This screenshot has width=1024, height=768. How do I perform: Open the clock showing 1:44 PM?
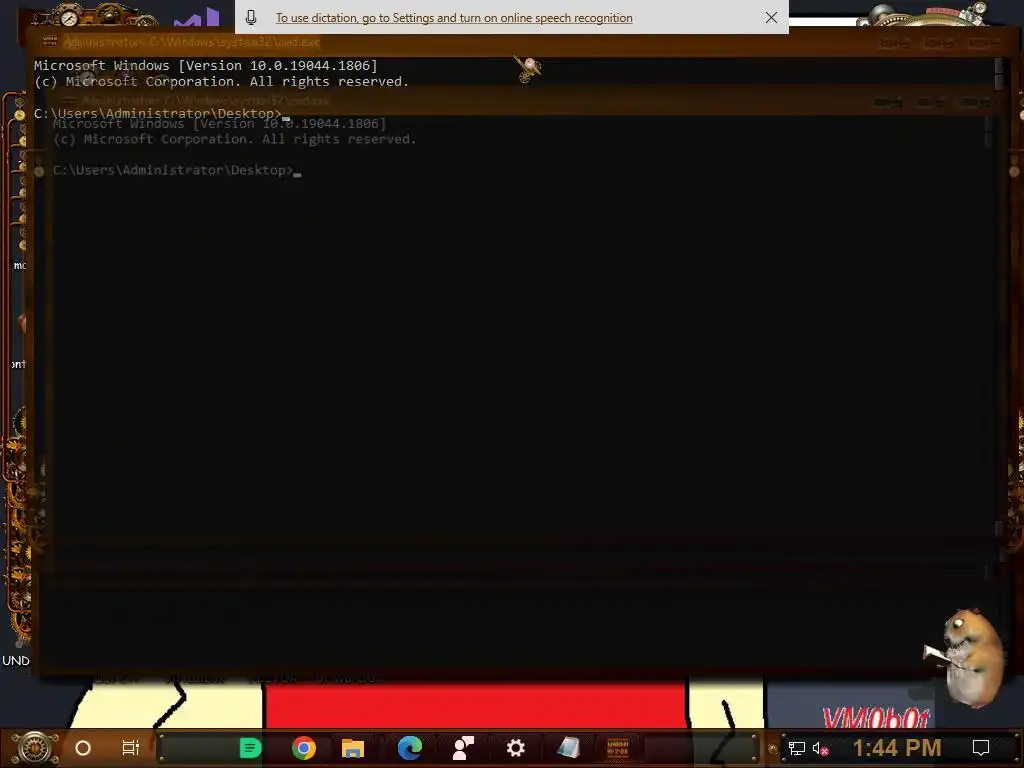tap(897, 748)
